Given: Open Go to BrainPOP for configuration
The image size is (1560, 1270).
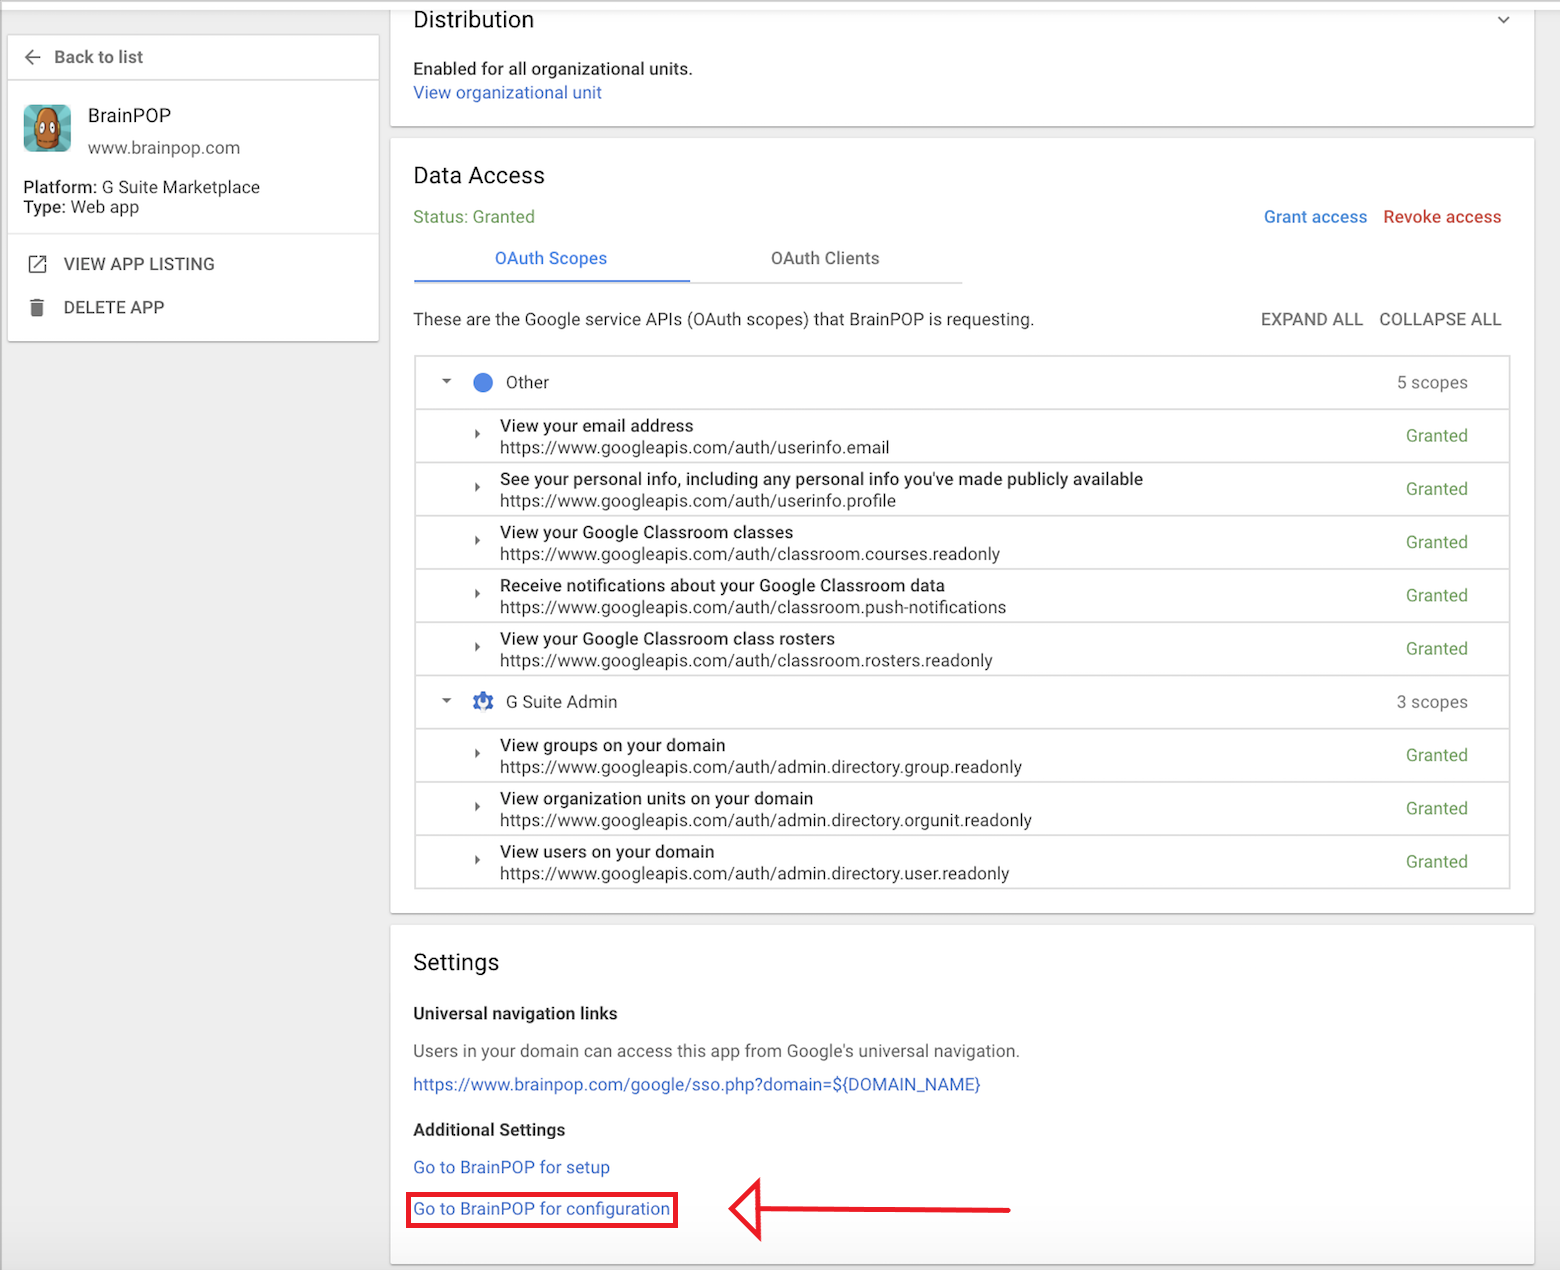Looking at the screenshot, I should 541,1209.
